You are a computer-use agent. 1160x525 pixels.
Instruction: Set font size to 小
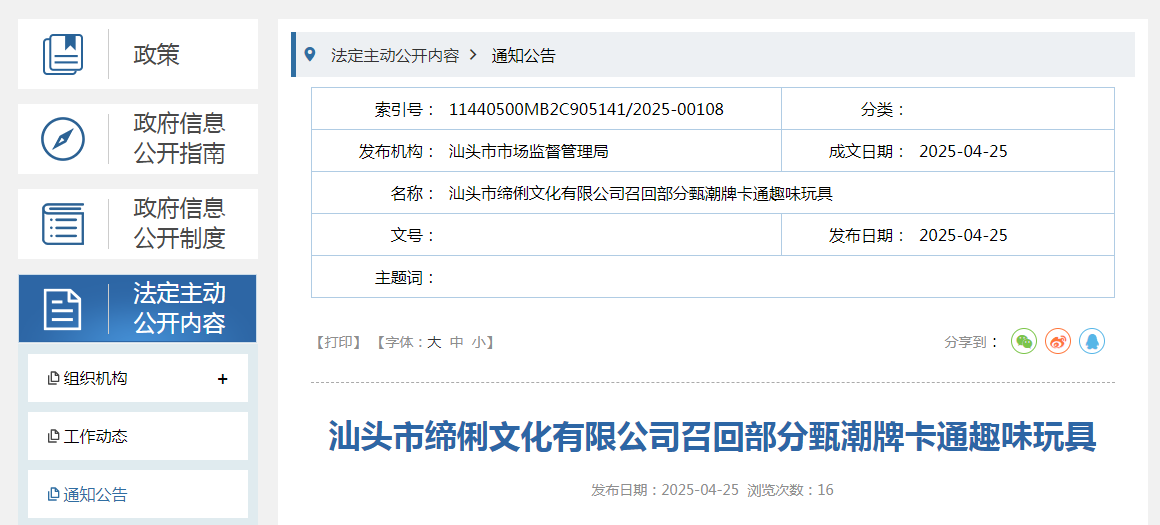pos(479,342)
